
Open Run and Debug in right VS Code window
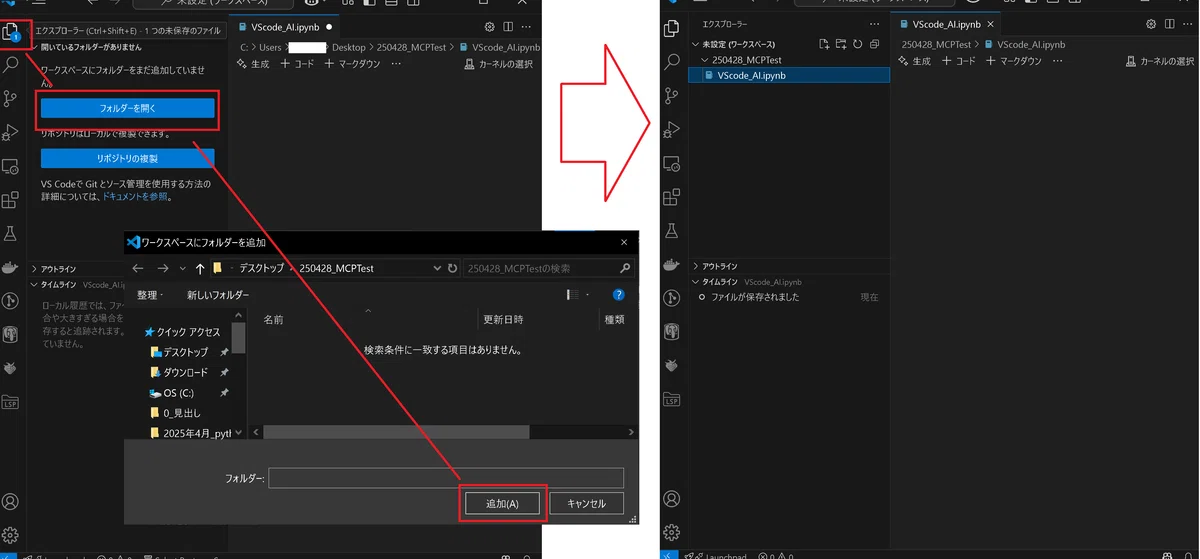click(672, 128)
